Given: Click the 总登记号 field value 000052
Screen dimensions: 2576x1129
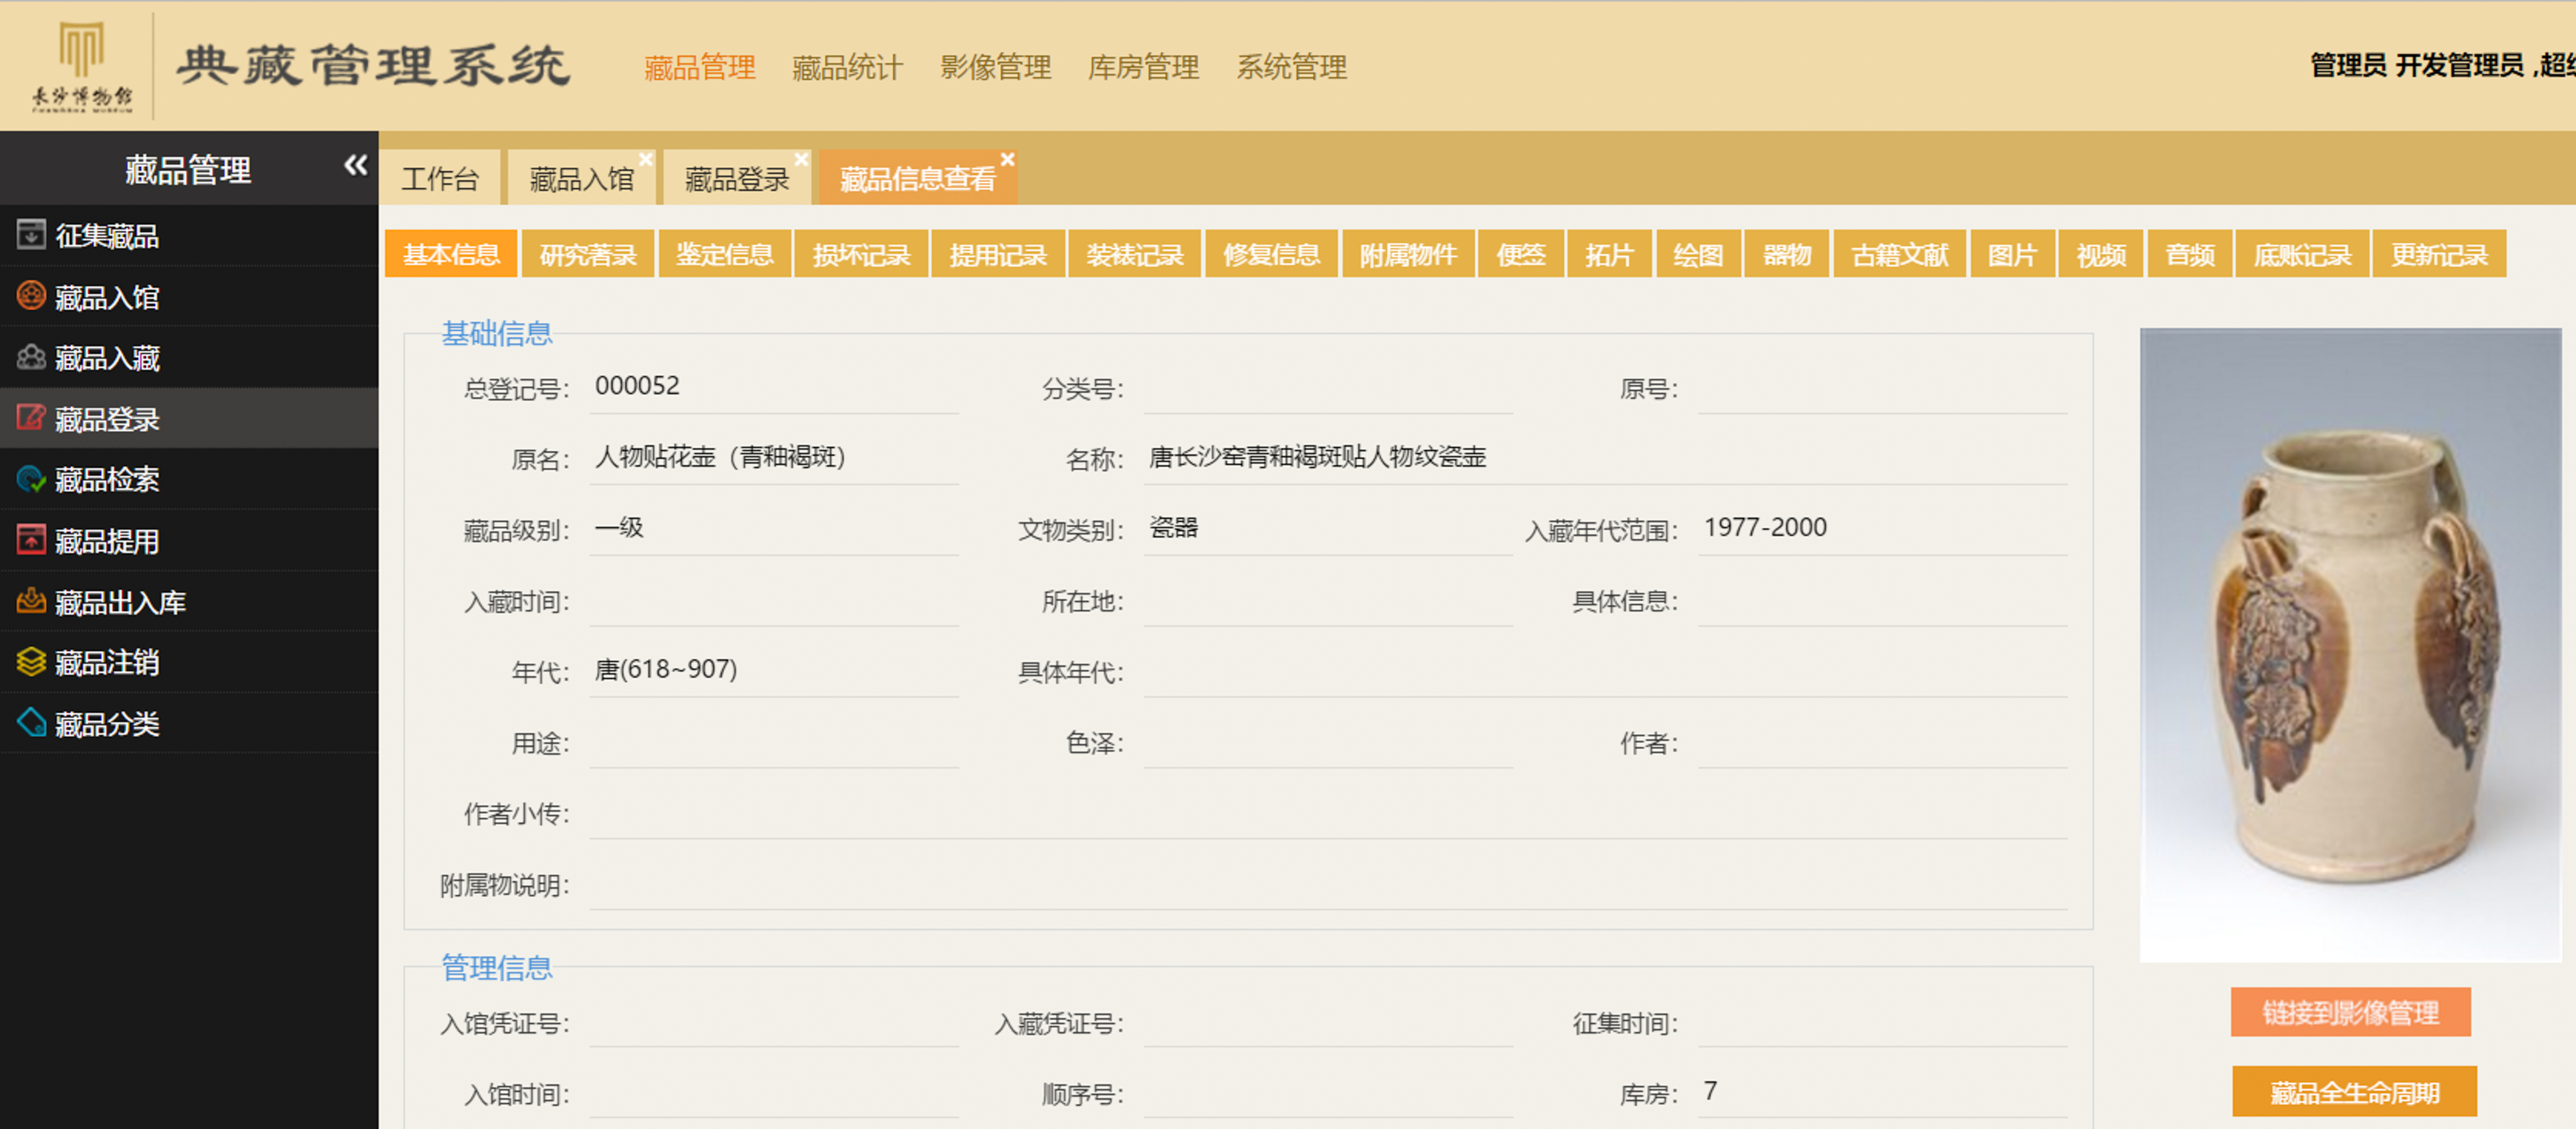Looking at the screenshot, I should [774, 387].
